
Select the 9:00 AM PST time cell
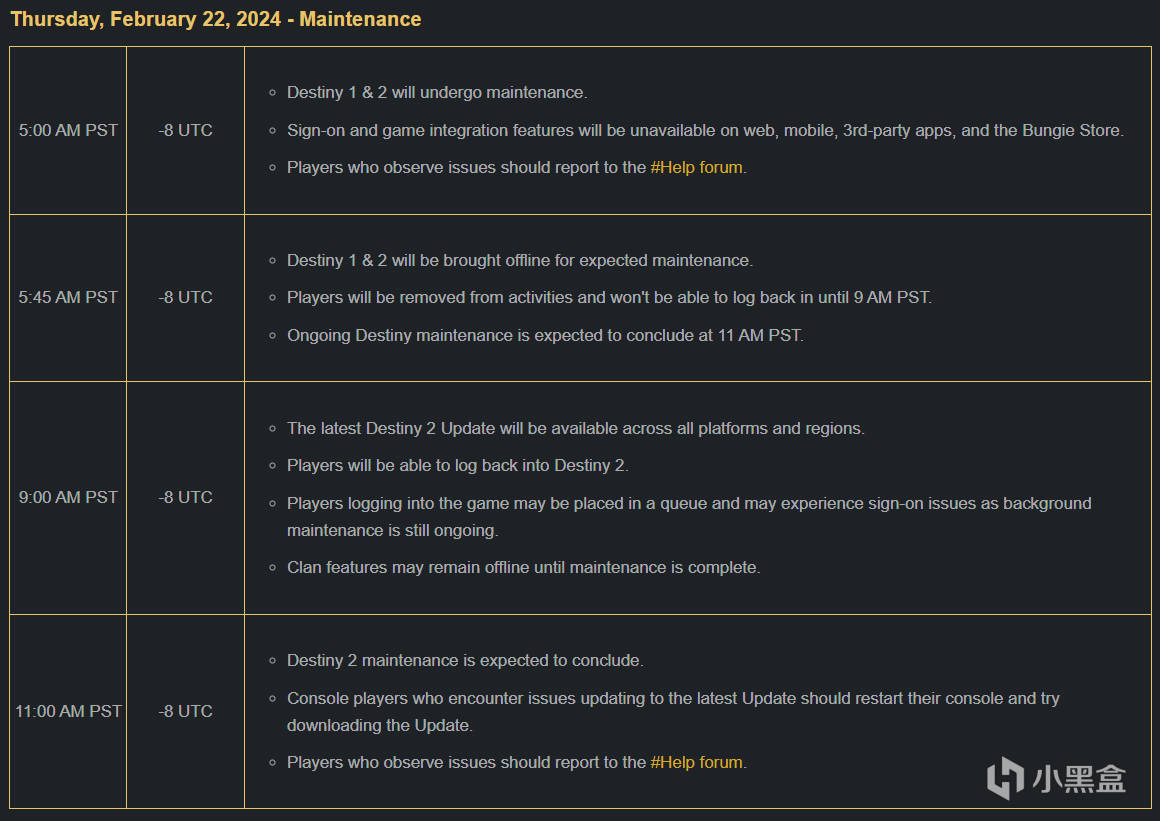[x=68, y=497]
